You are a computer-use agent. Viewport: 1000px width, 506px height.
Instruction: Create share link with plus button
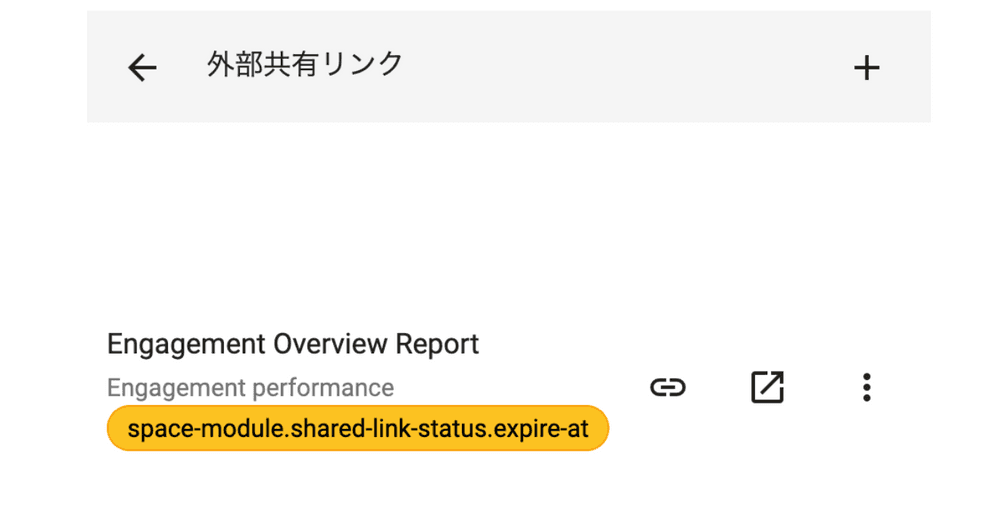(x=866, y=68)
